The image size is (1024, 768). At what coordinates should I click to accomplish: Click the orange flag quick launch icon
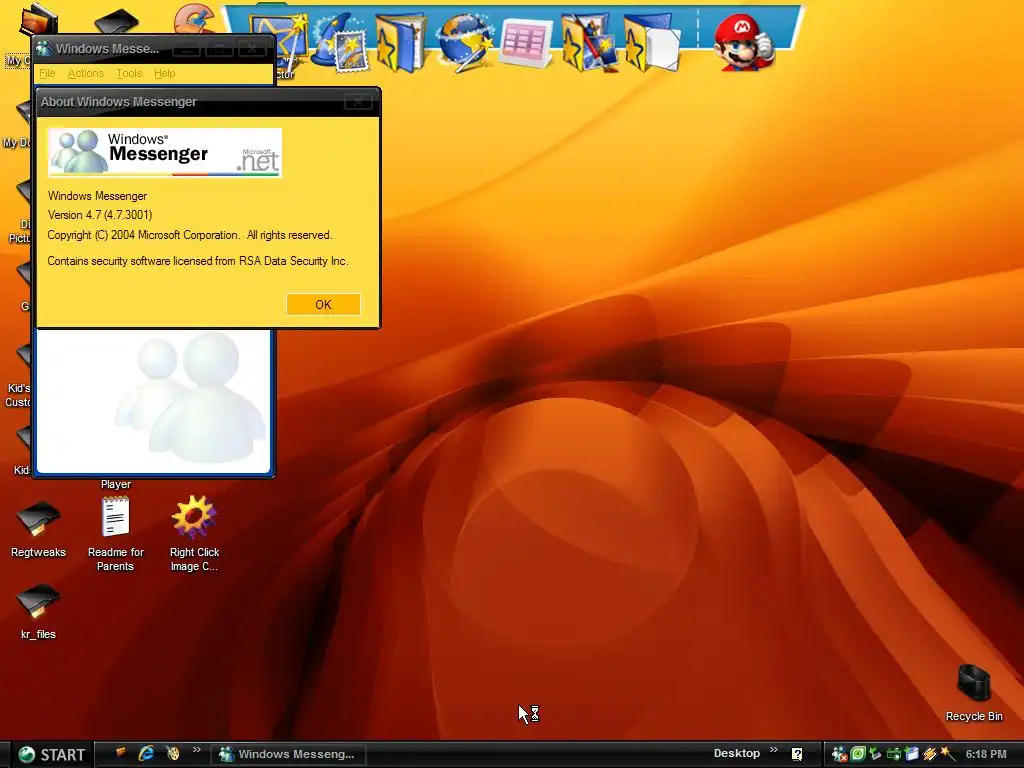120,753
